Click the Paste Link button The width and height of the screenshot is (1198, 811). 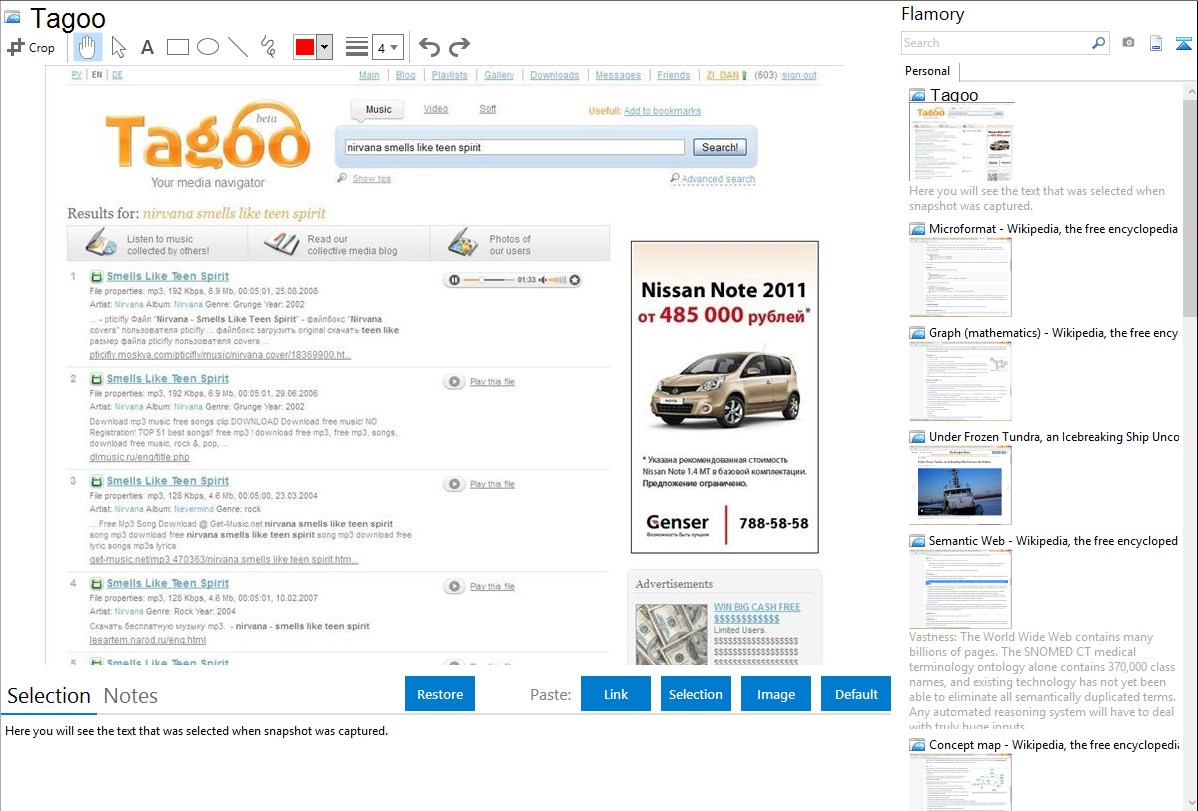[x=616, y=694]
